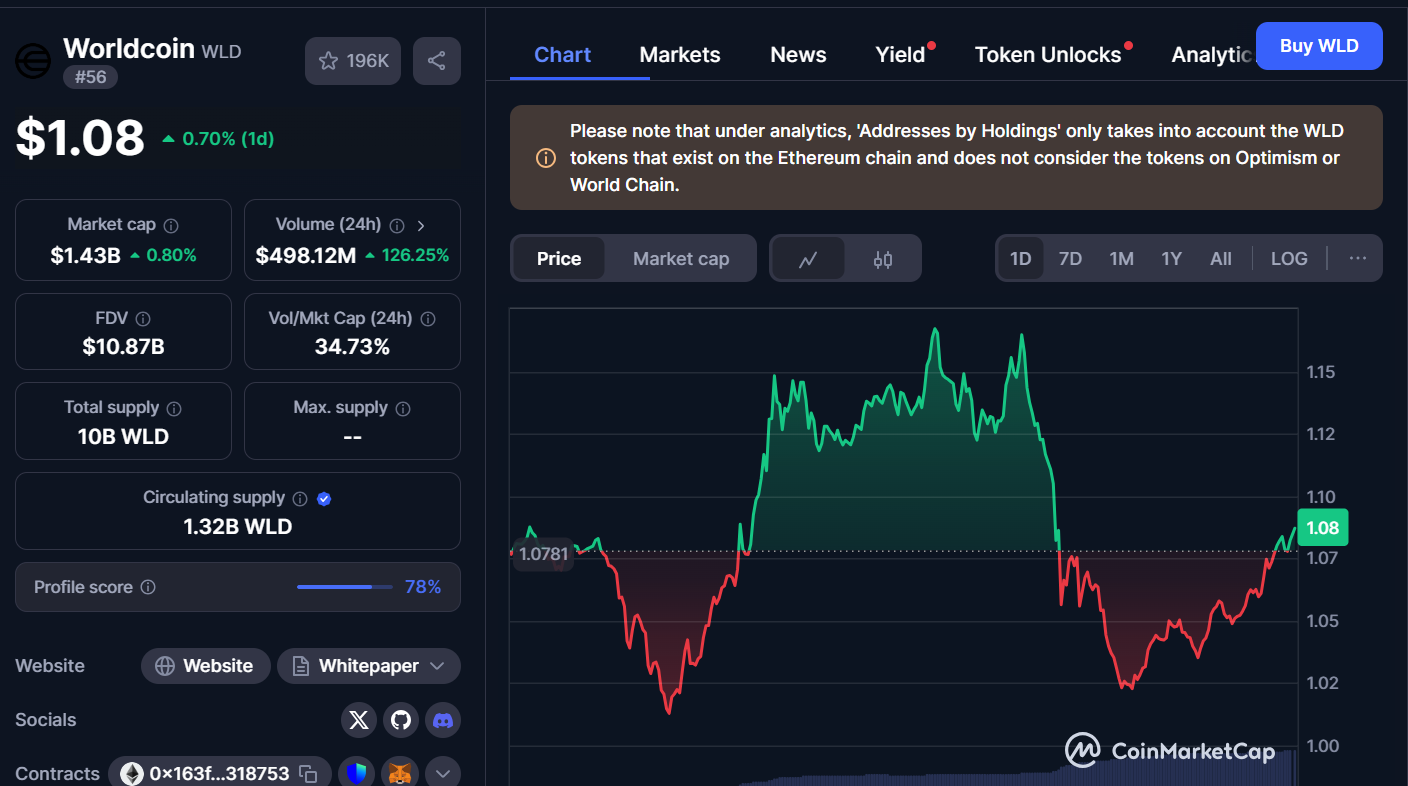Click the Ethereum icon in the contract chip
The width and height of the screenshot is (1408, 786).
click(132, 774)
